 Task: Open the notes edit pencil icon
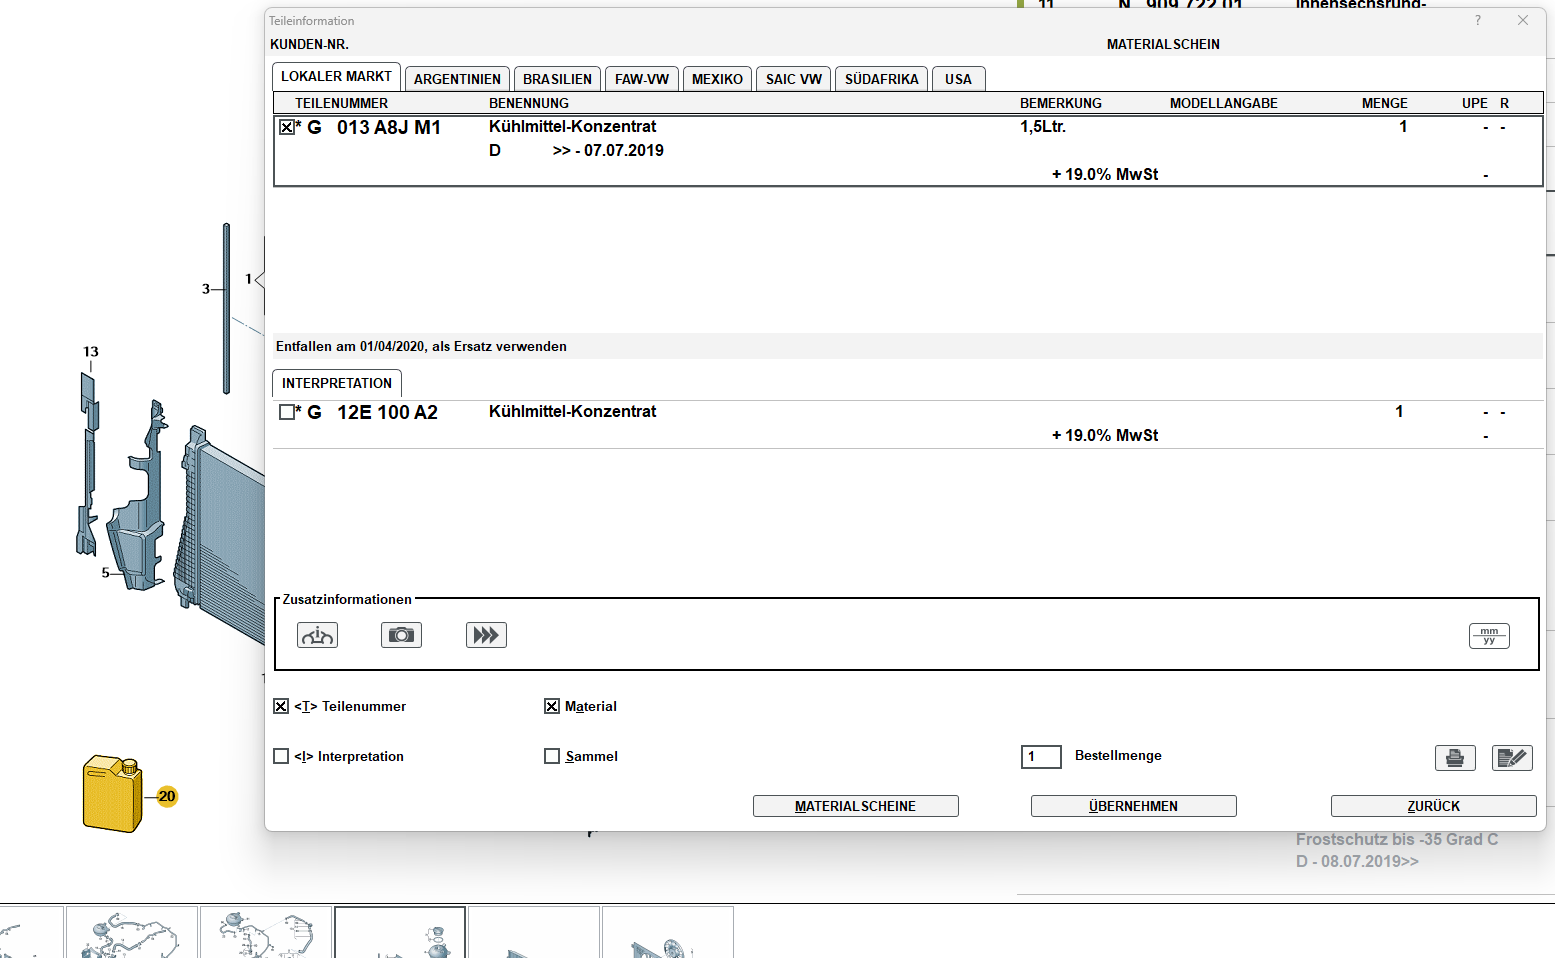point(1511,758)
